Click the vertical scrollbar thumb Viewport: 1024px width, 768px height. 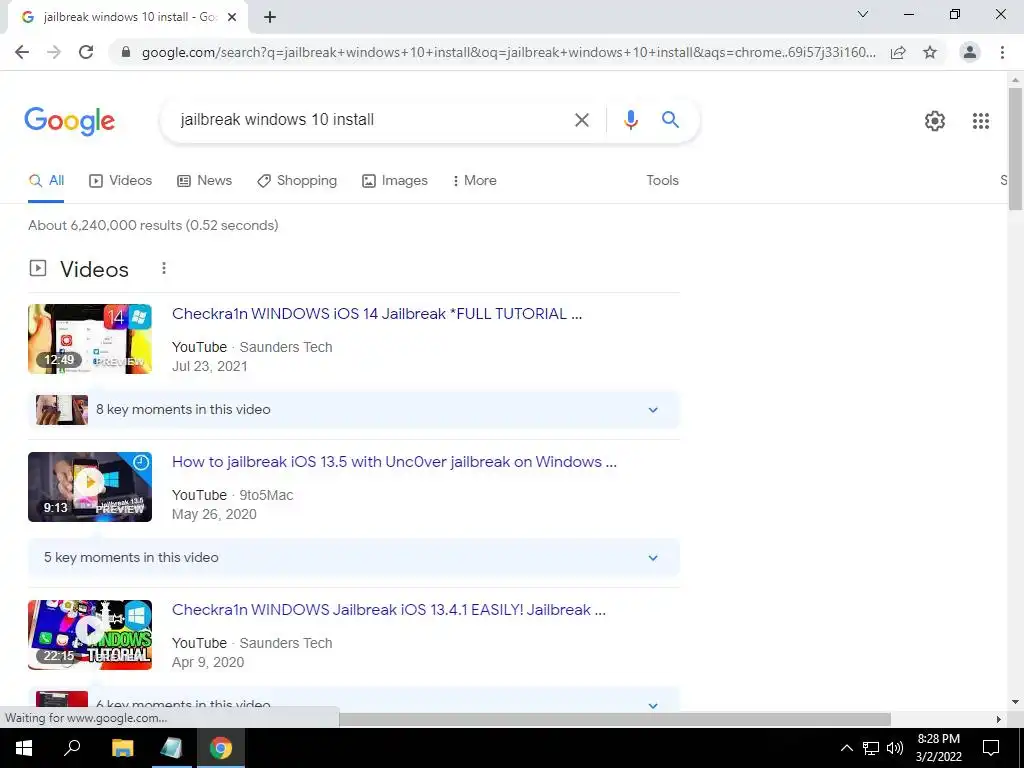[x=1015, y=149]
